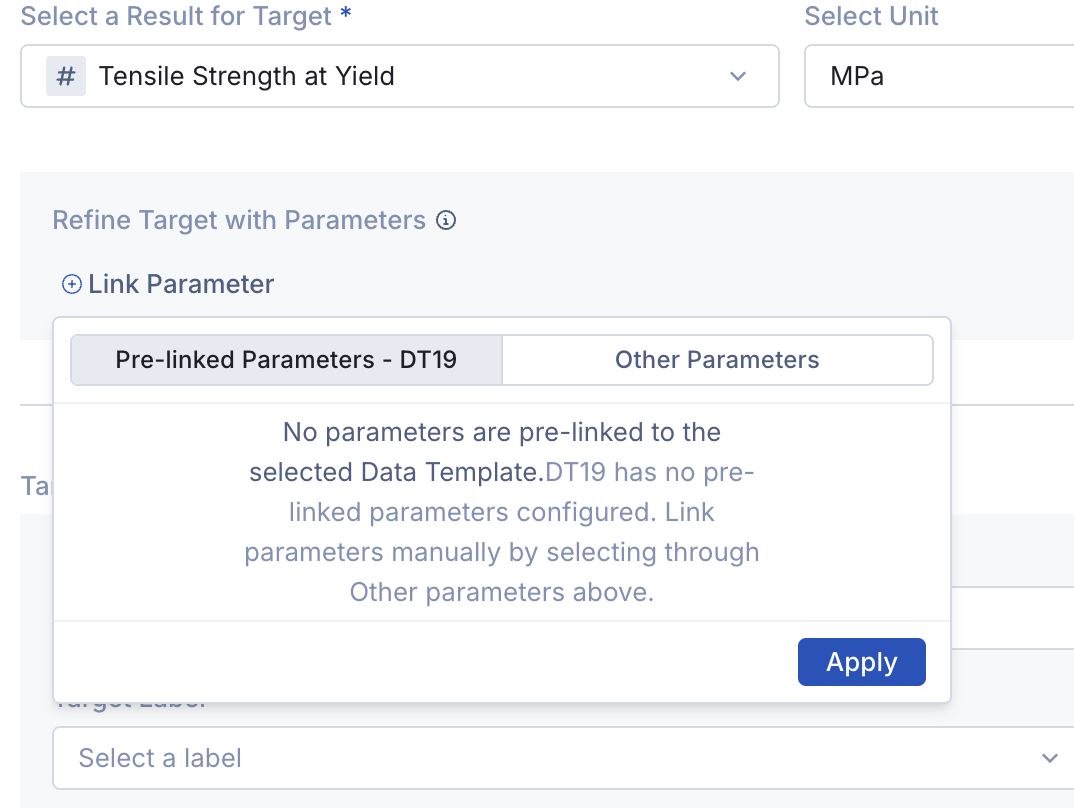This screenshot has height=808, width=1074.
Task: Click the Refine Target with Parameters heading
Action: (x=239, y=220)
